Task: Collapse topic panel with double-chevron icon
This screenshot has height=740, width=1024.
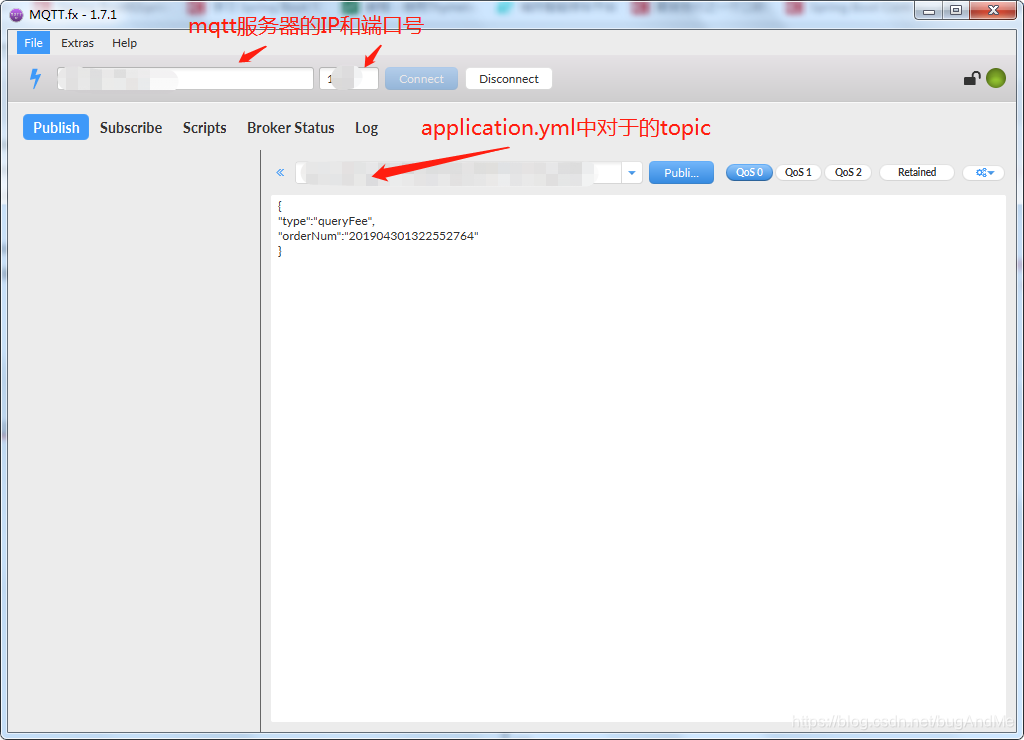Action: 280,172
